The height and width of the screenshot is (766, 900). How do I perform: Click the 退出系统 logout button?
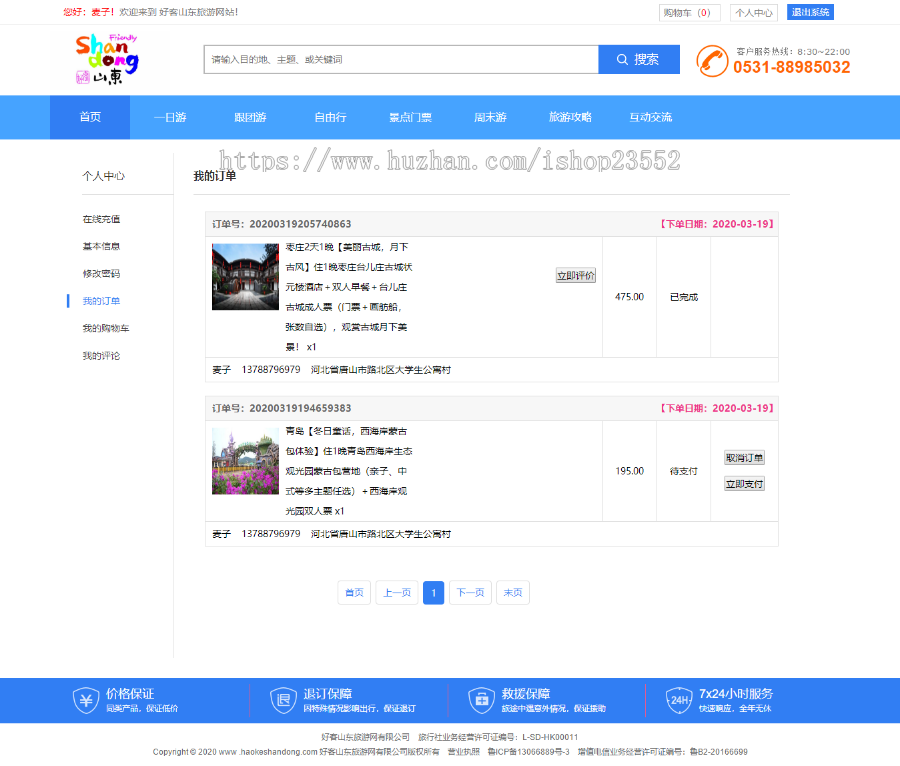pyautogui.click(x=810, y=12)
